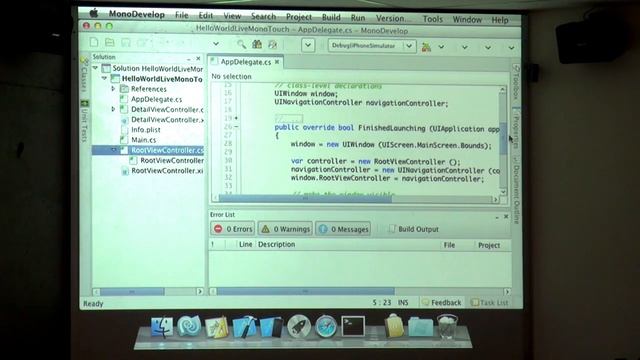Open the Build menu
Screen dimensions: 640x360
pos(331,17)
